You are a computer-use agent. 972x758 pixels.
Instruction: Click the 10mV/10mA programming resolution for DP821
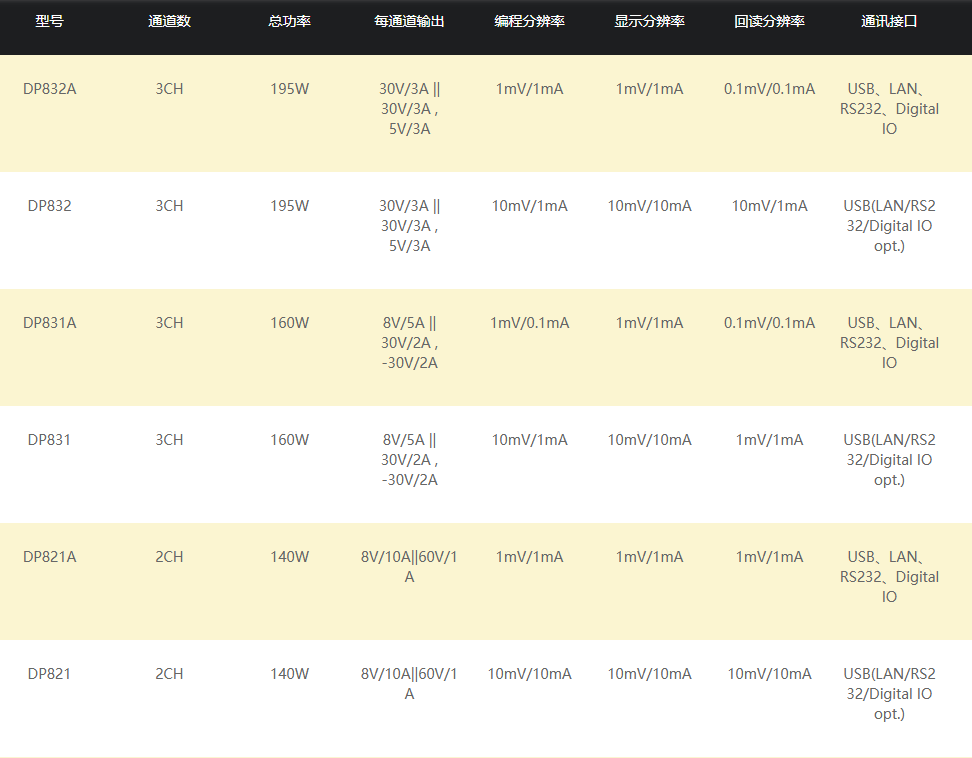click(x=529, y=674)
